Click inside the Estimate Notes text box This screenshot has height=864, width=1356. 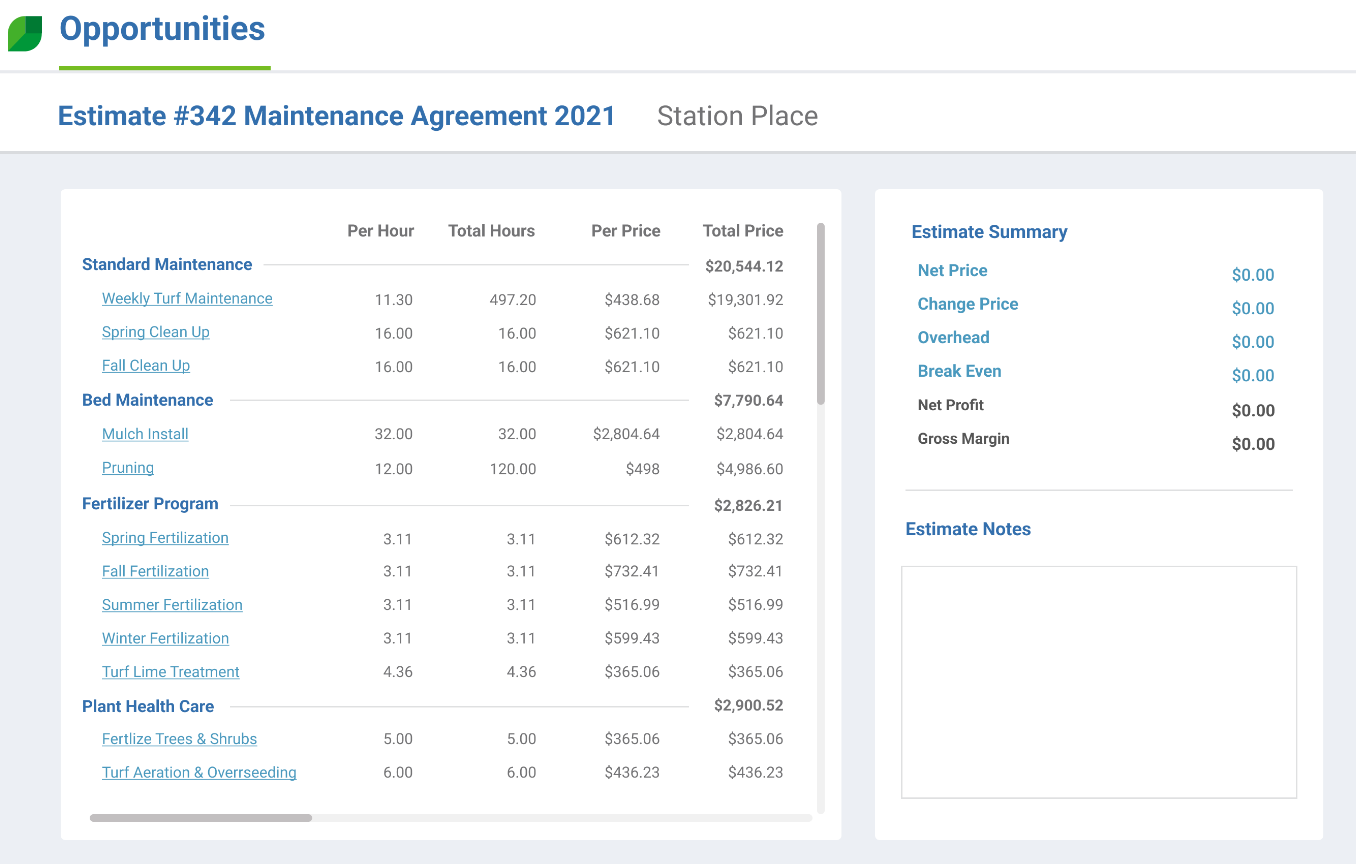click(x=1099, y=682)
